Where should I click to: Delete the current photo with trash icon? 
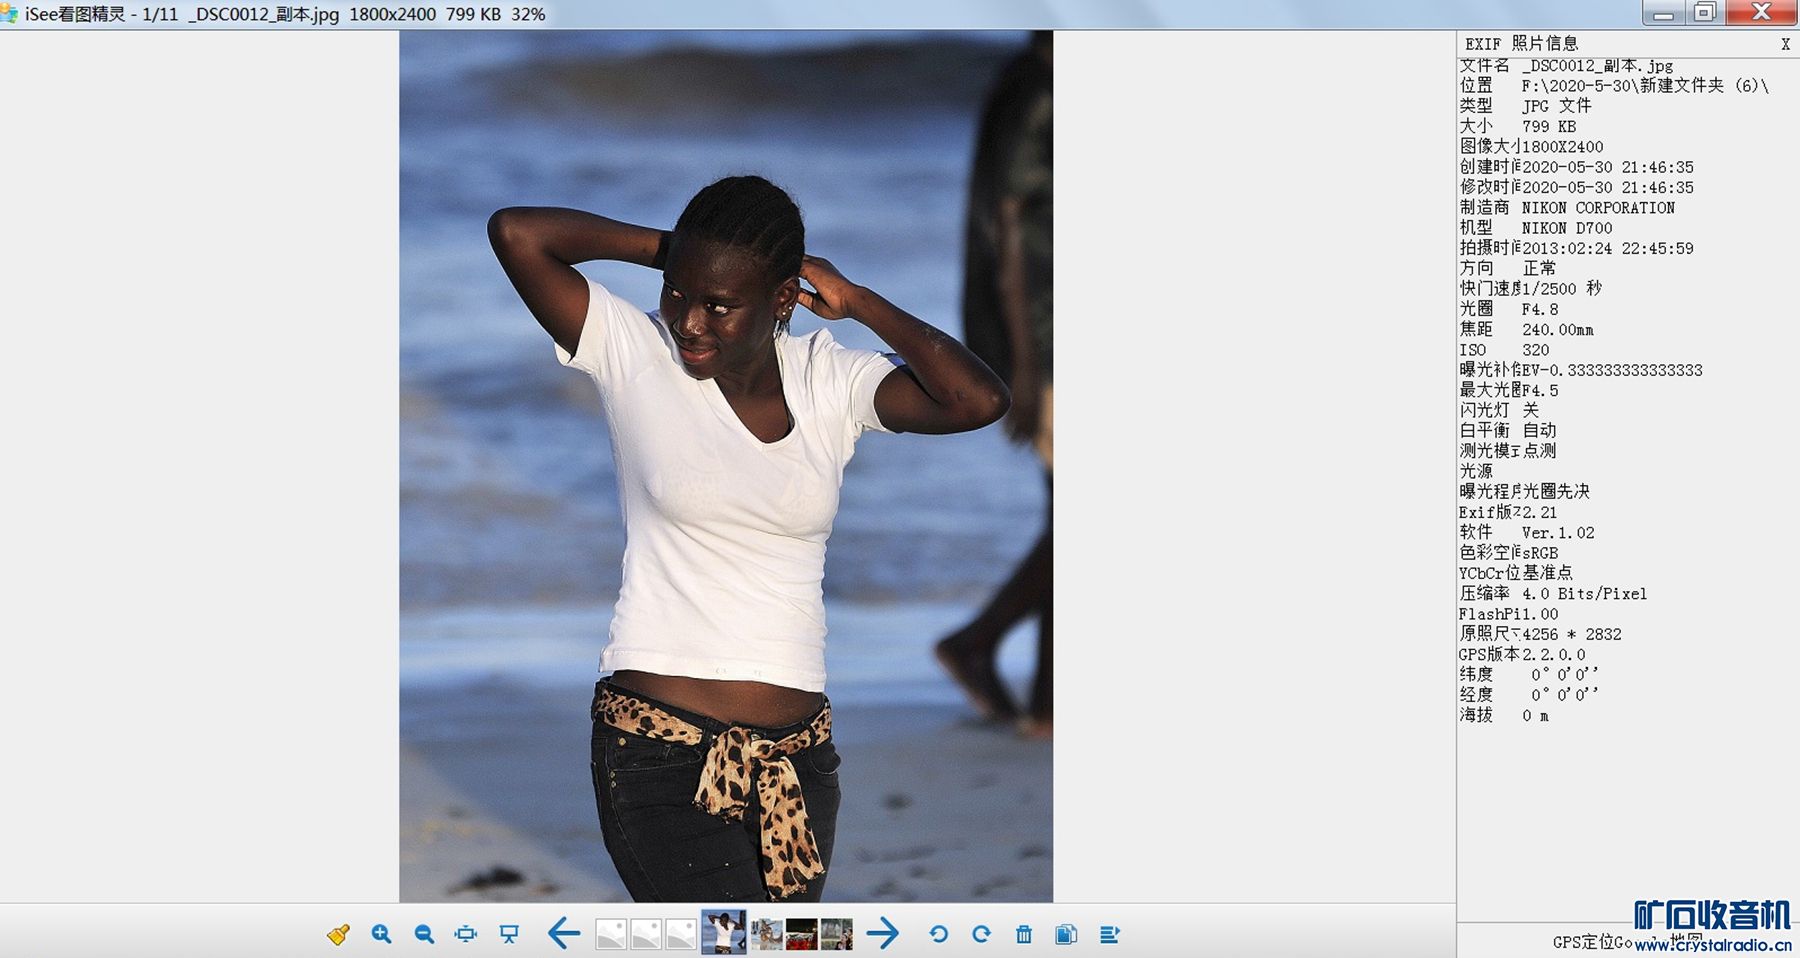pos(1024,934)
